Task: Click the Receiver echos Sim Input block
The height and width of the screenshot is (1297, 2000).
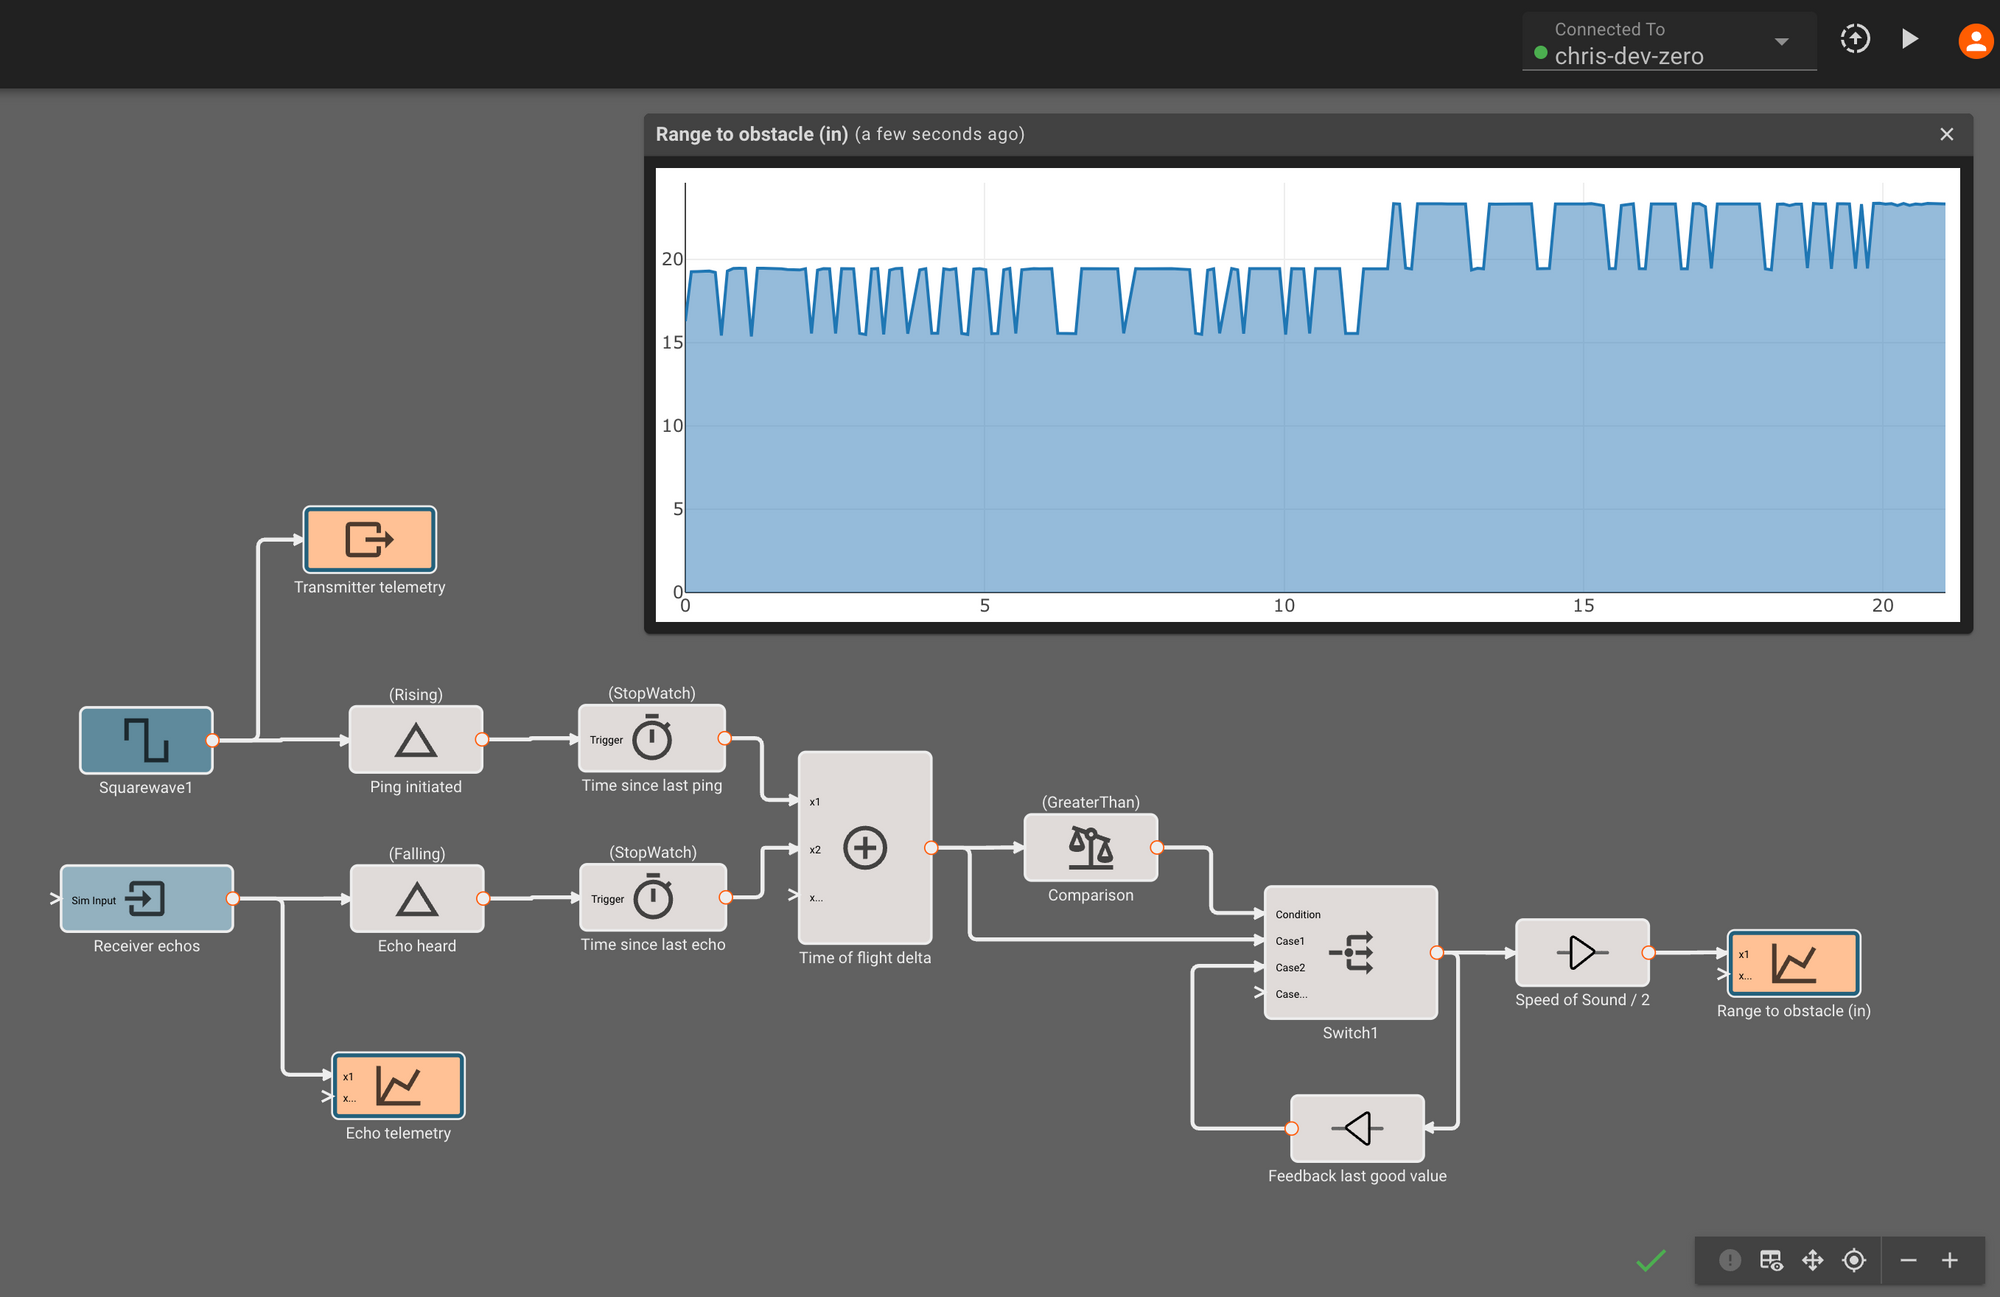Action: tap(146, 899)
